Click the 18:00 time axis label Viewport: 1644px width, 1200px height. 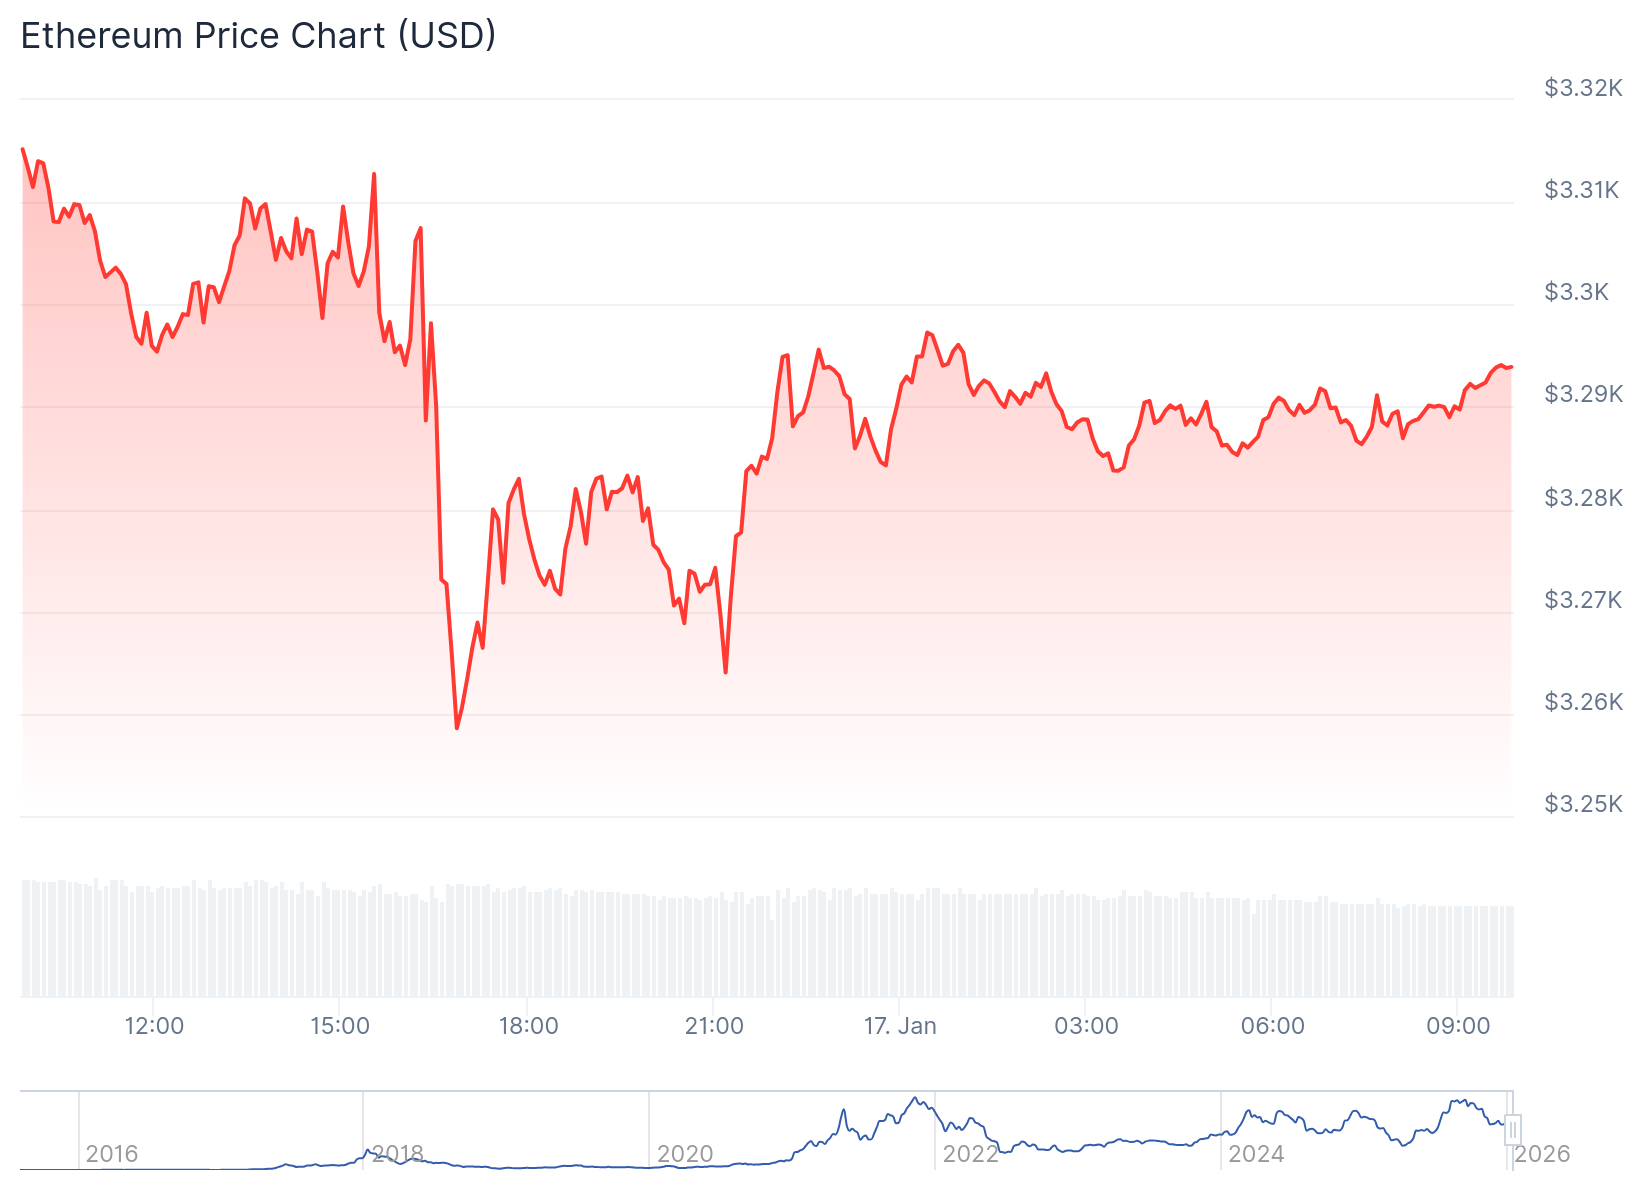coord(528,1026)
